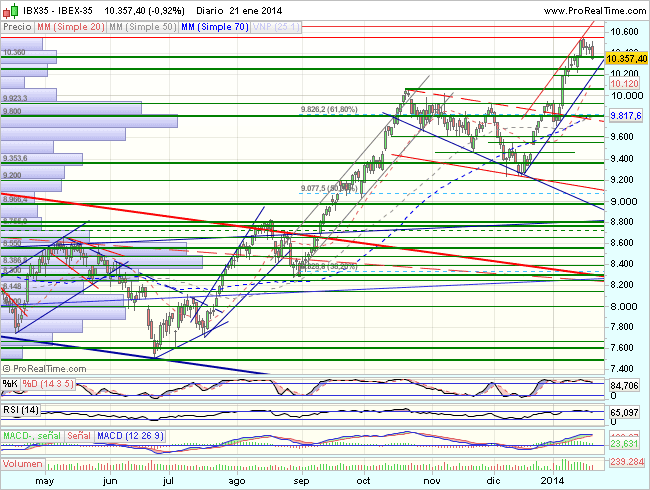
Task: Click the jun label on time axis
Action: point(110,481)
